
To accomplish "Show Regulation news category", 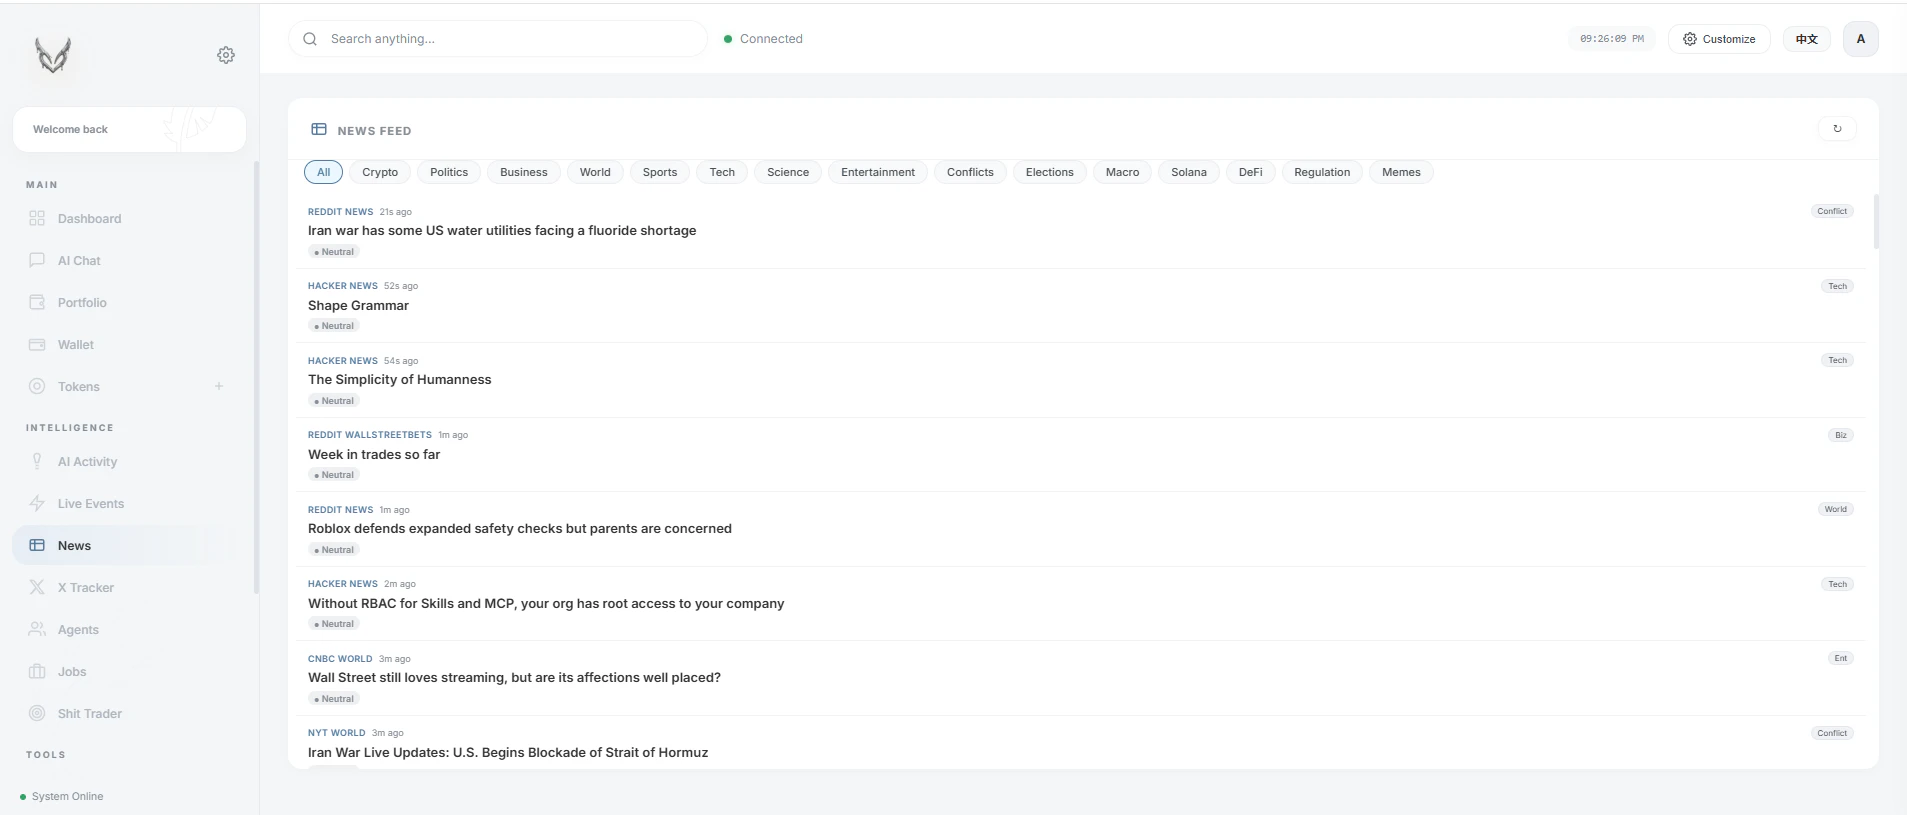I will 1322,172.
